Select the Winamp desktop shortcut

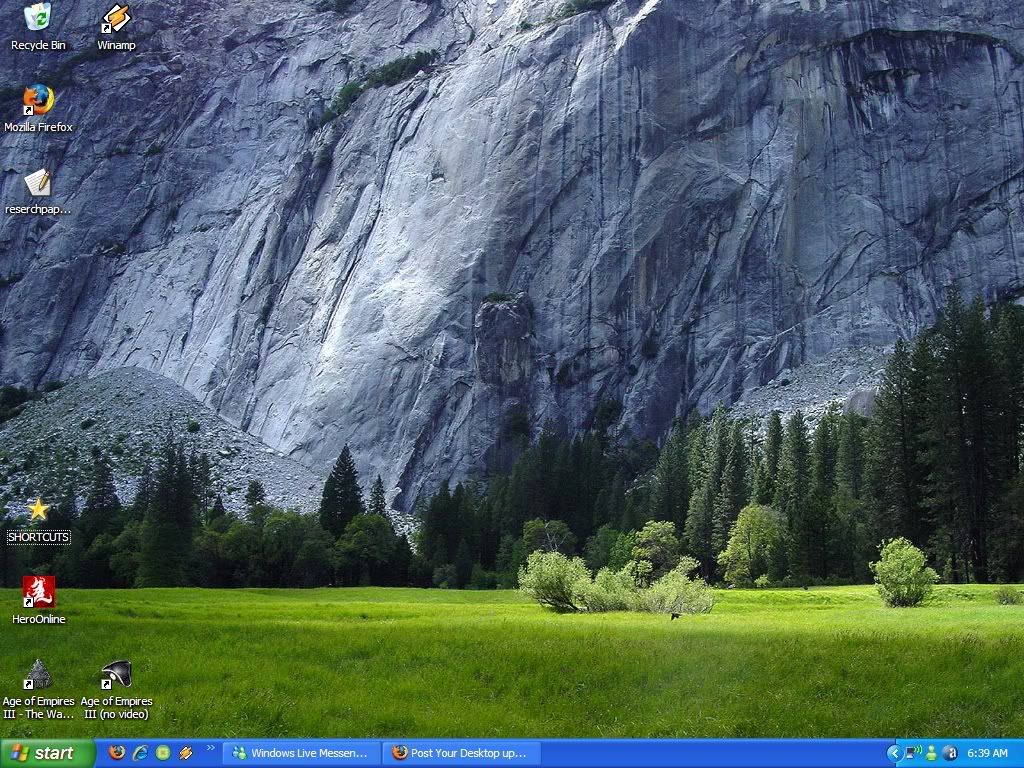click(116, 27)
